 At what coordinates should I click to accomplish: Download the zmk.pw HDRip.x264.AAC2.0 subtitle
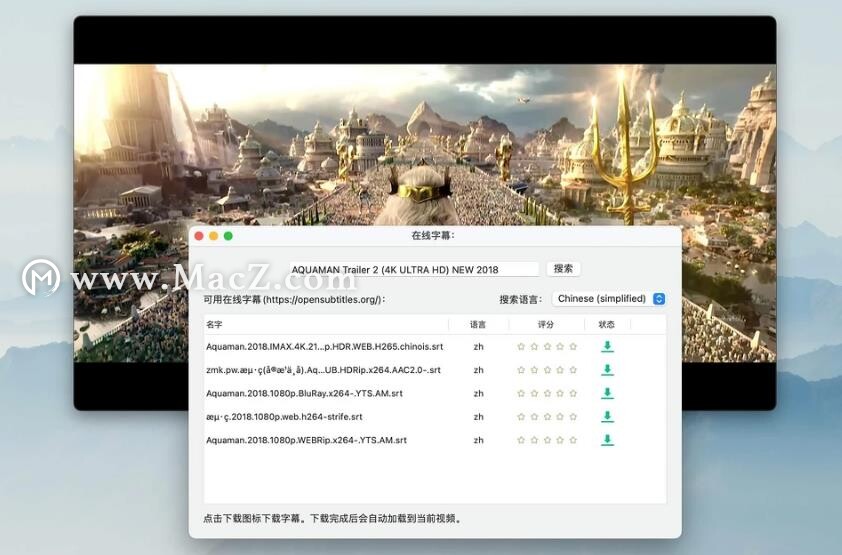click(607, 369)
